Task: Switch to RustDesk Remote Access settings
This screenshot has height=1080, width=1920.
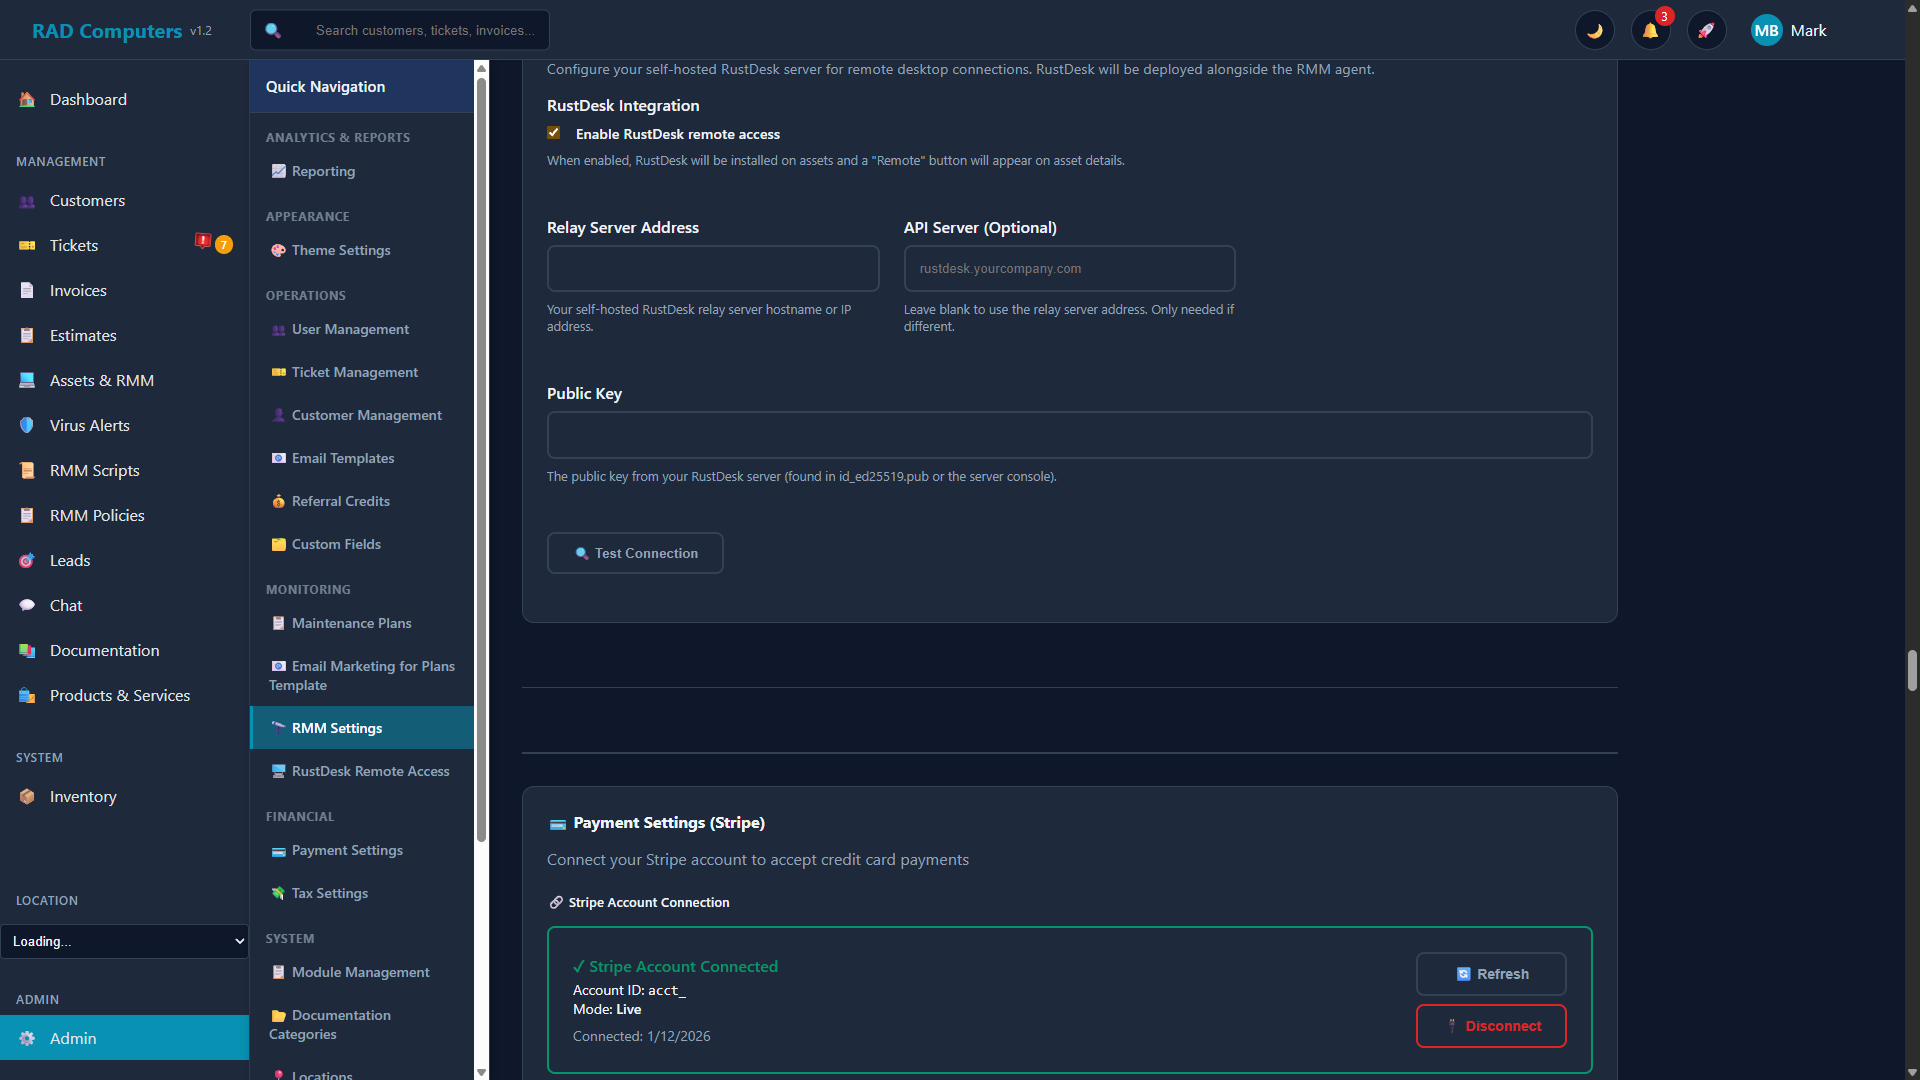Action: point(370,771)
